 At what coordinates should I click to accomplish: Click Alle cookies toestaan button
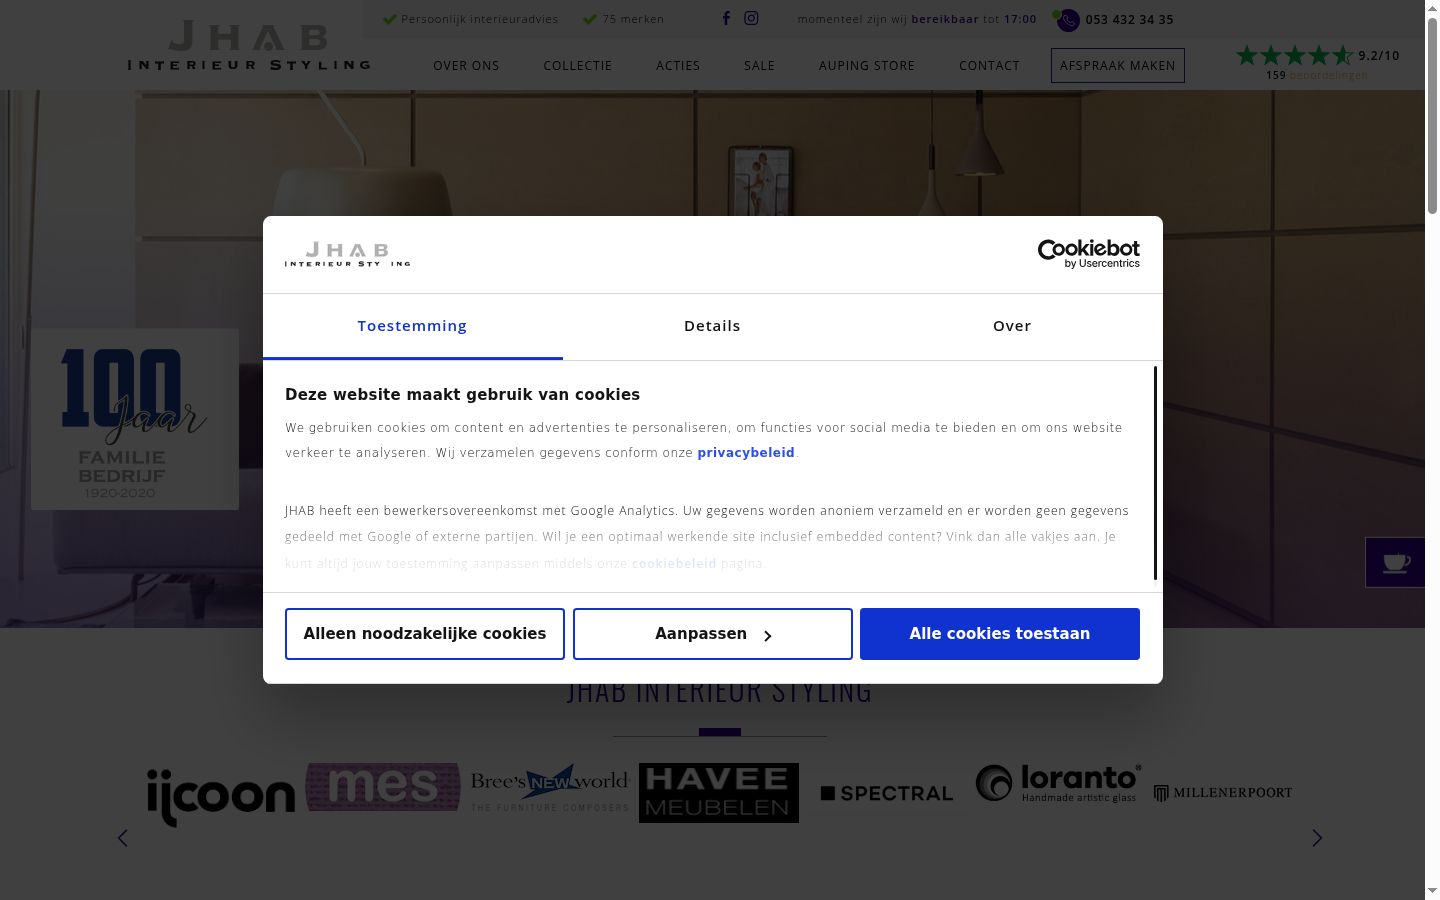point(1000,634)
